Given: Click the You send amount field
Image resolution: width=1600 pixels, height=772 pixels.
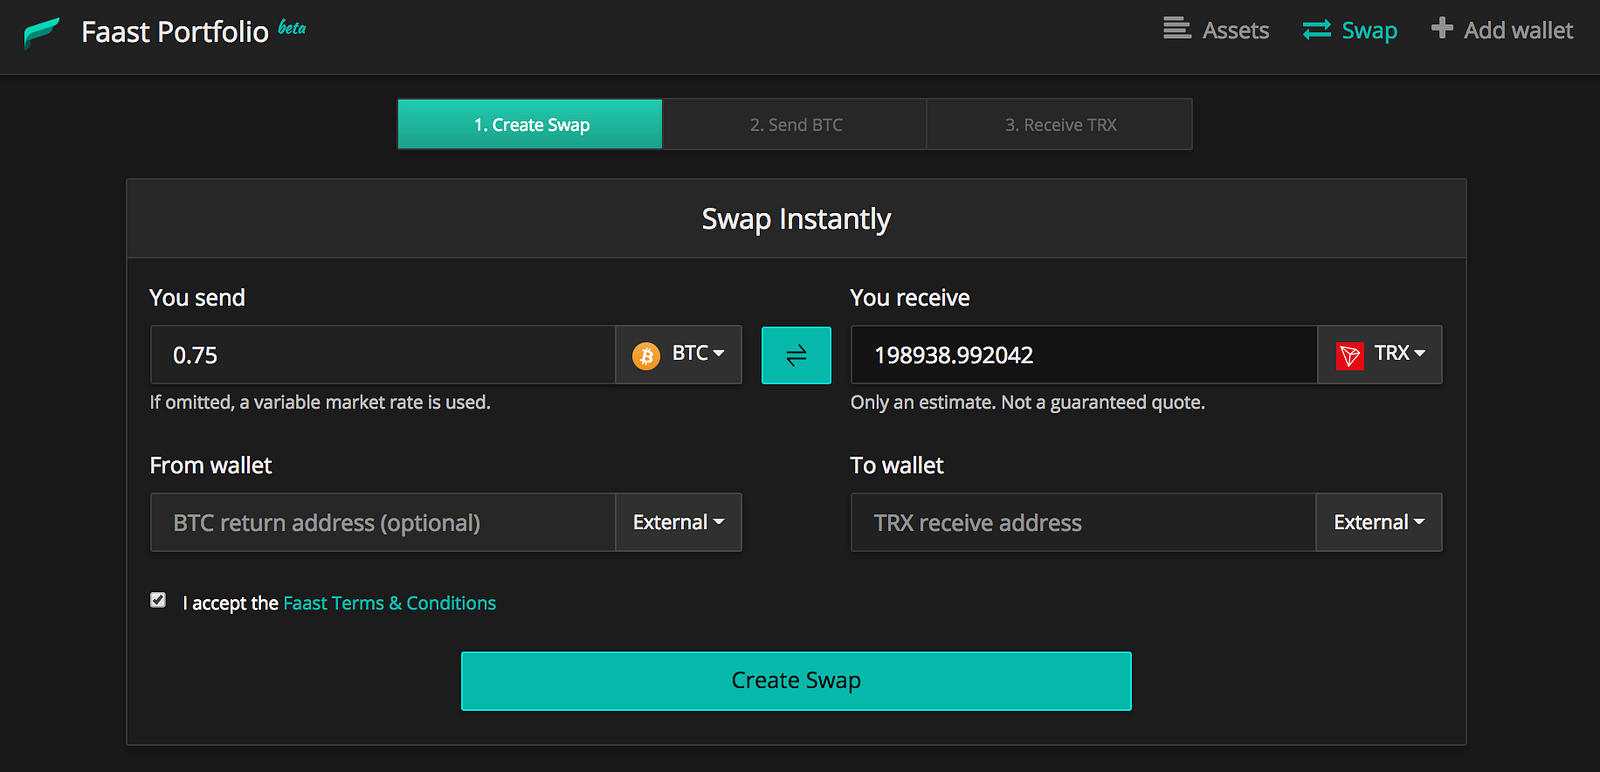Looking at the screenshot, I should [x=383, y=355].
